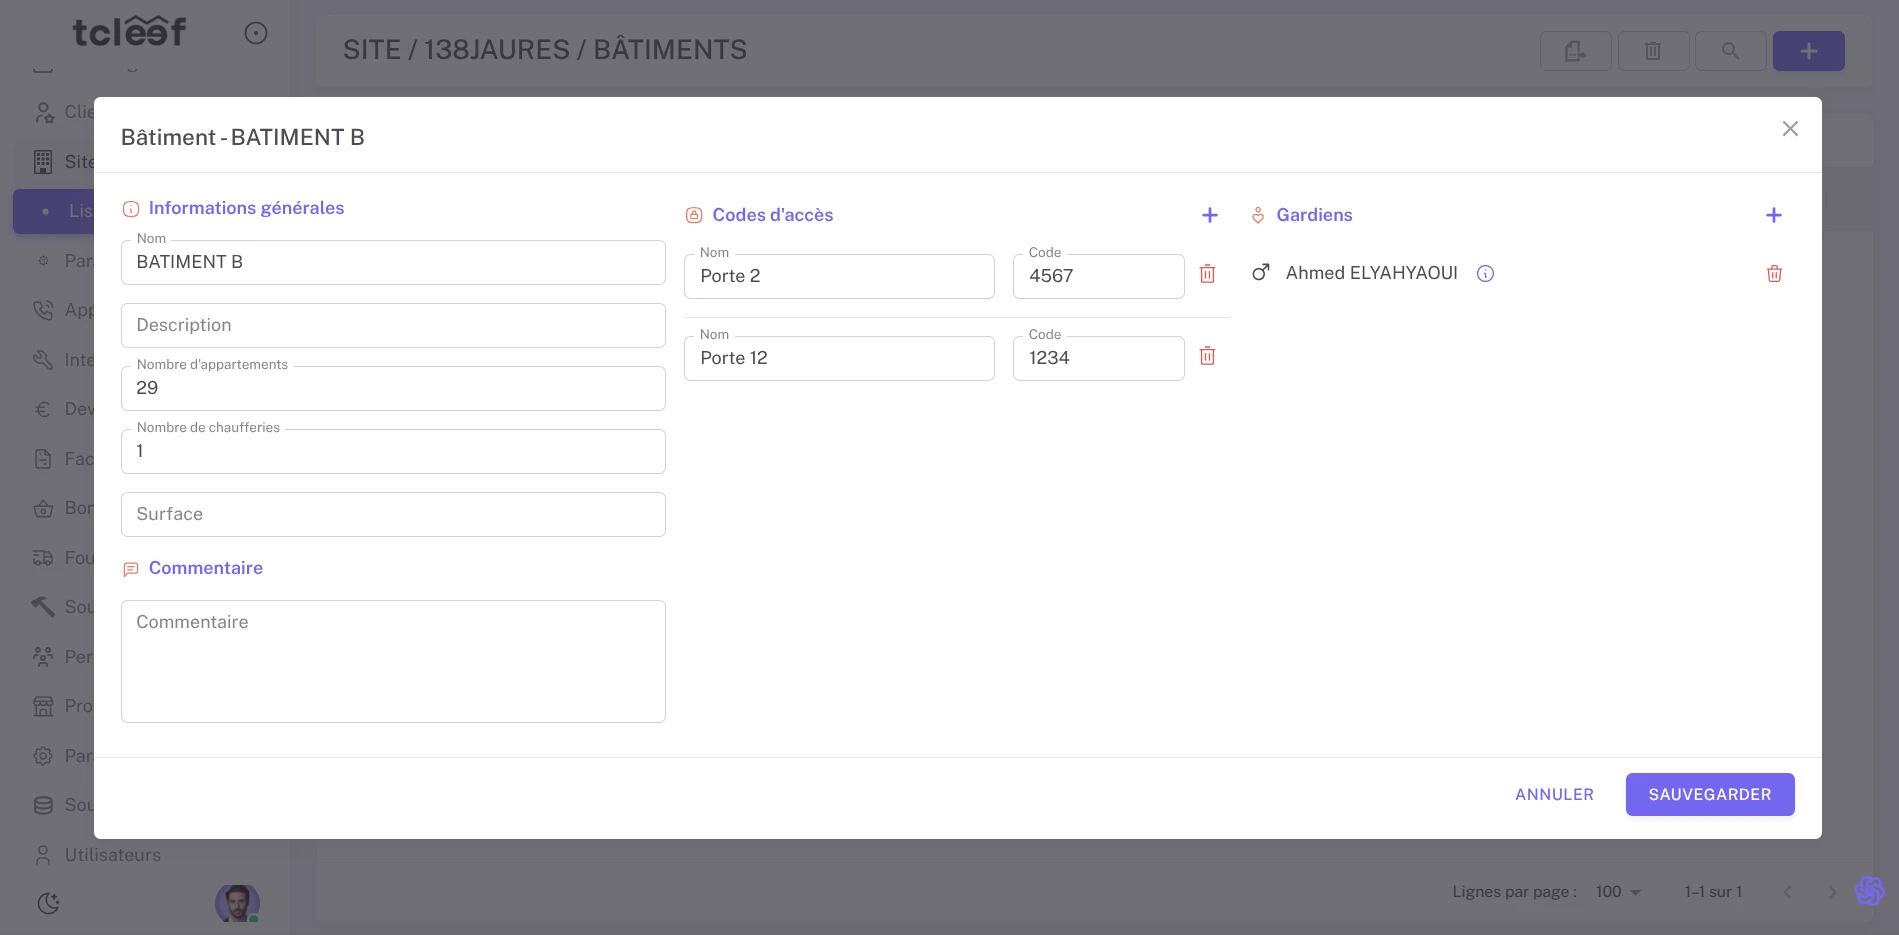
Task: Click the Commentaire text area
Action: [x=393, y=661]
